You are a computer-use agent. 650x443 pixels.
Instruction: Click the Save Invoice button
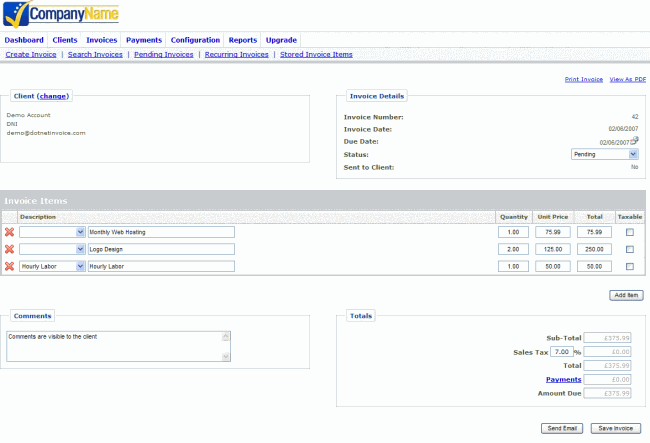coord(616,428)
